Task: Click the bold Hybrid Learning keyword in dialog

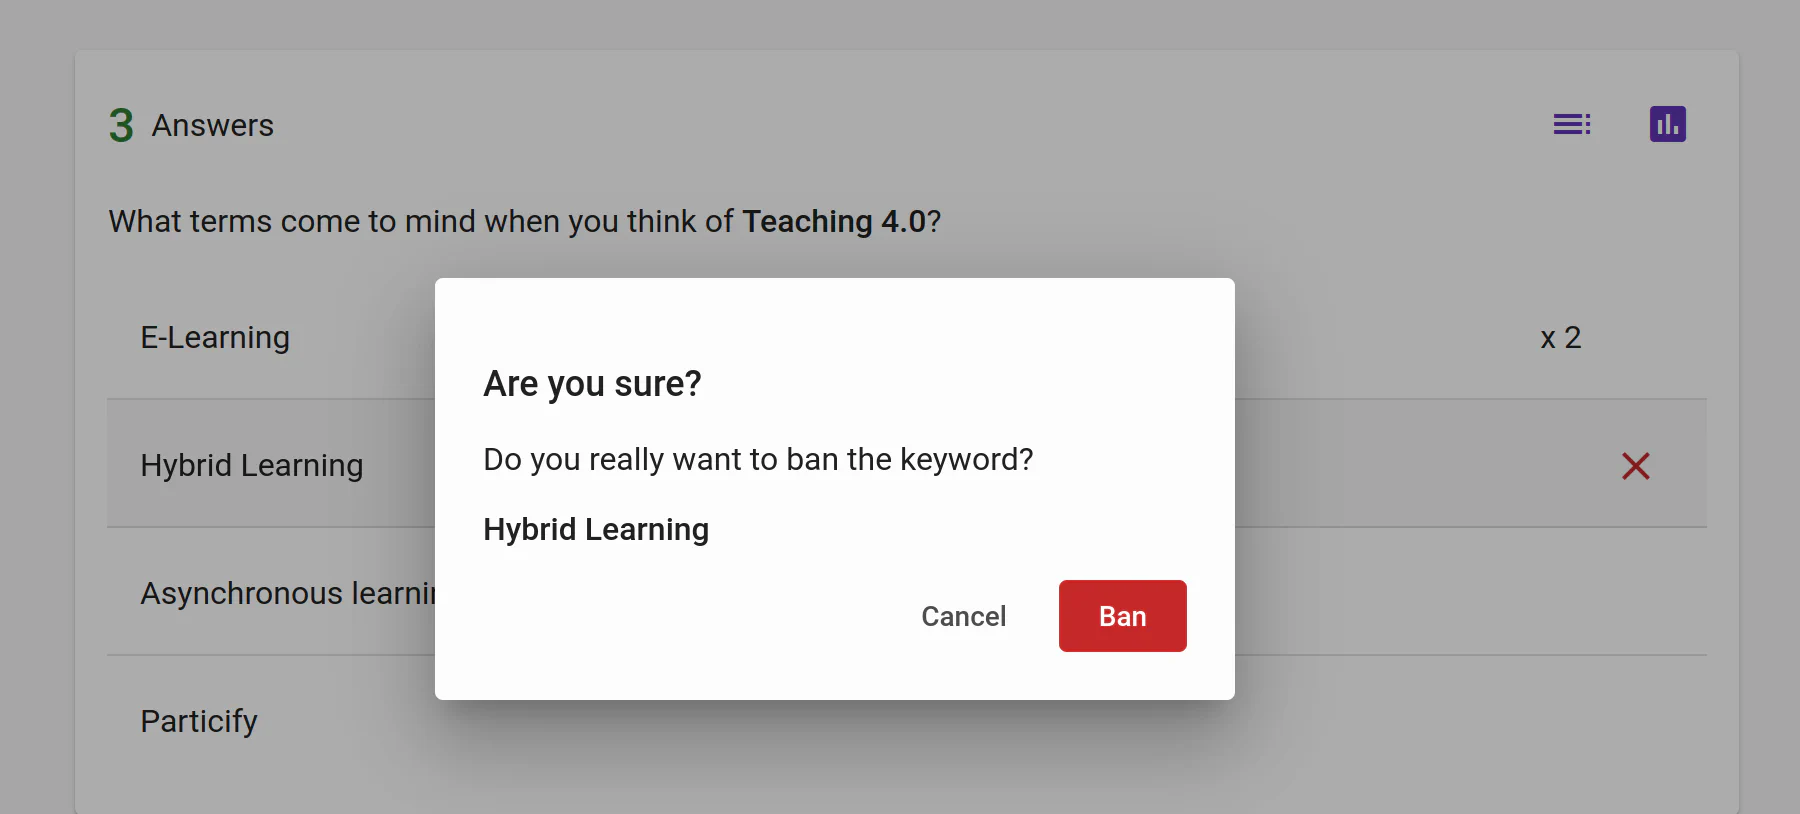Action: pyautogui.click(x=596, y=530)
